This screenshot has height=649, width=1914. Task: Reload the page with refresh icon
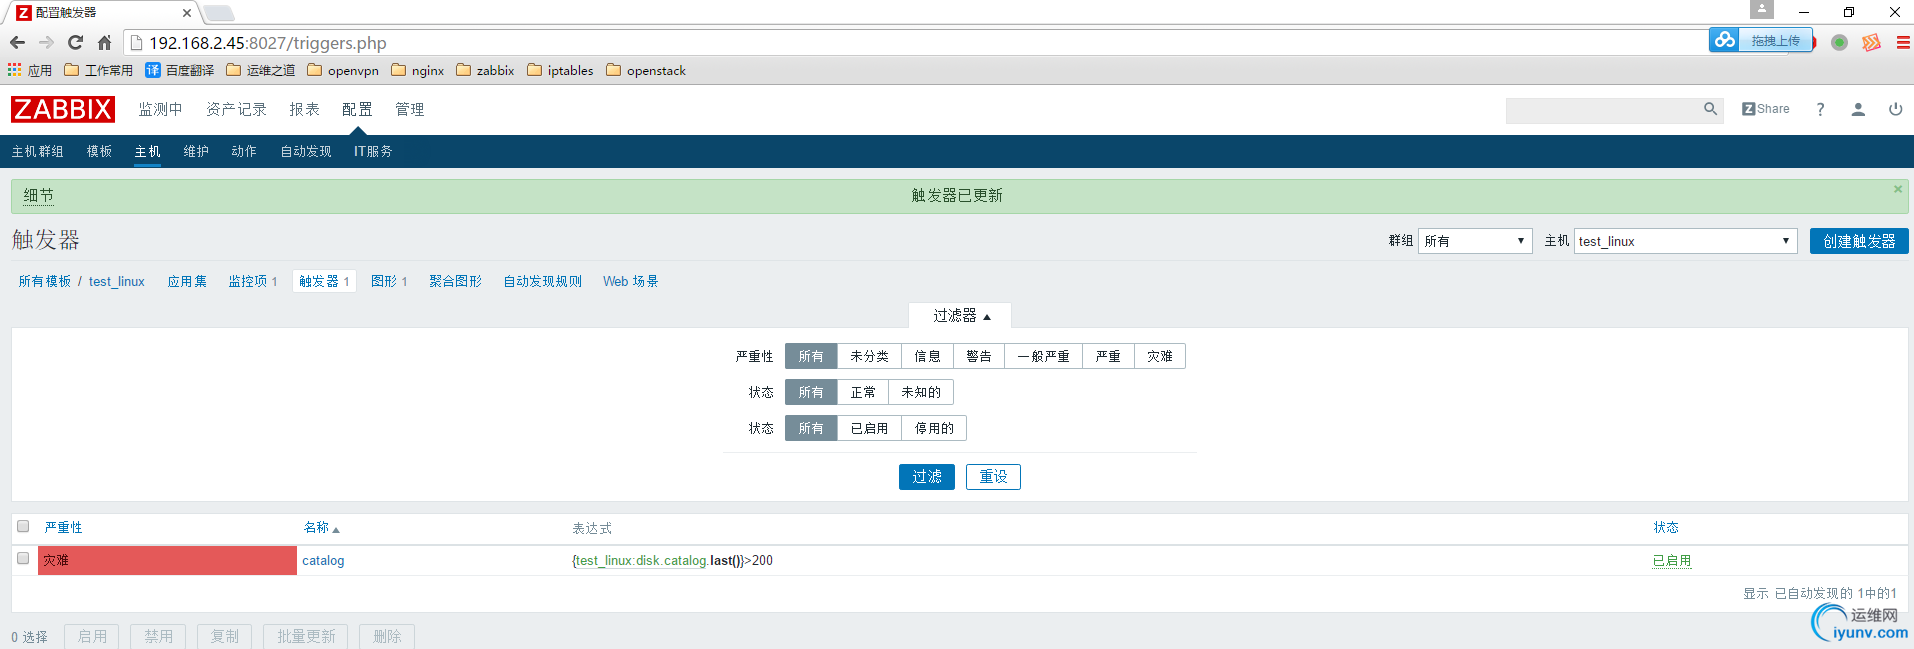[75, 43]
